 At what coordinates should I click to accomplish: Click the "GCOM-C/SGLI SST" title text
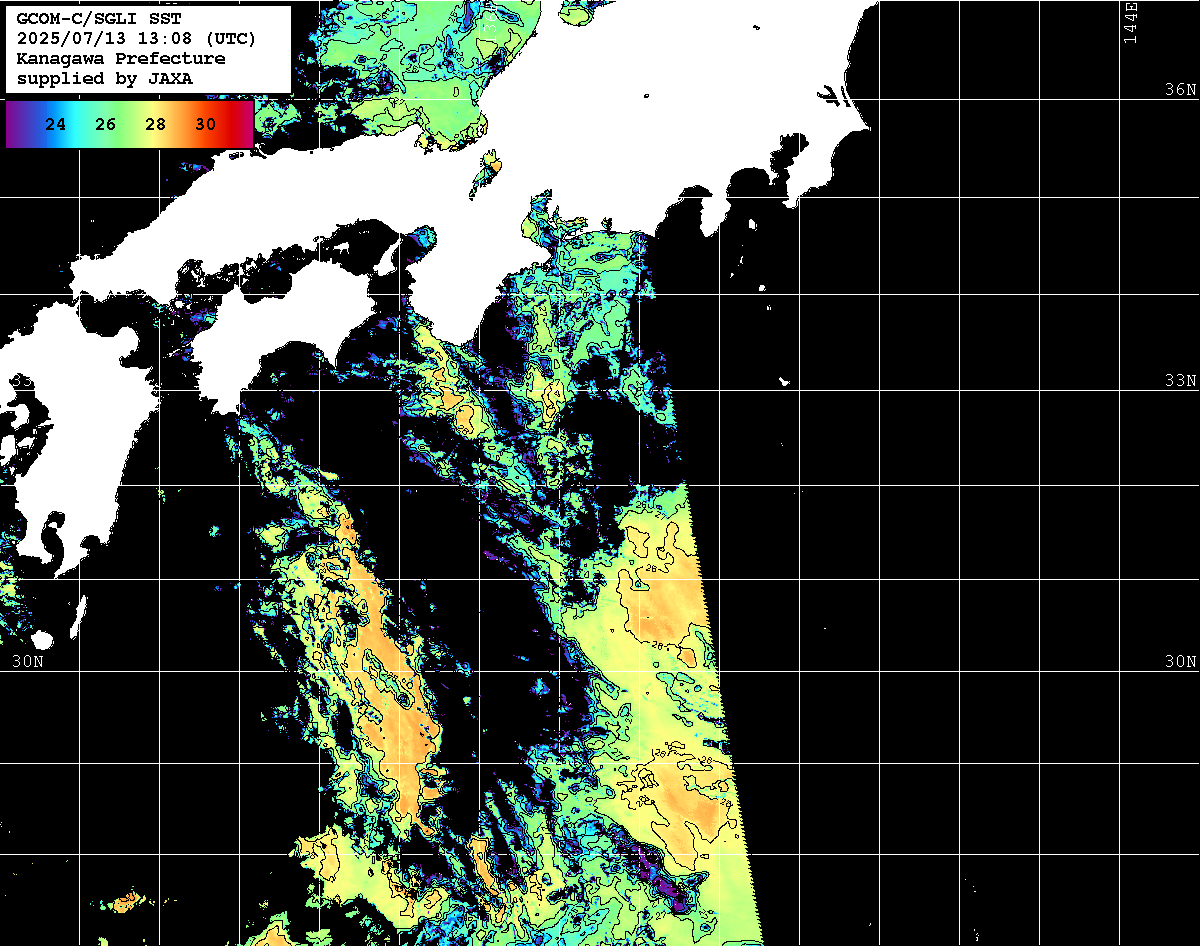coord(99,20)
